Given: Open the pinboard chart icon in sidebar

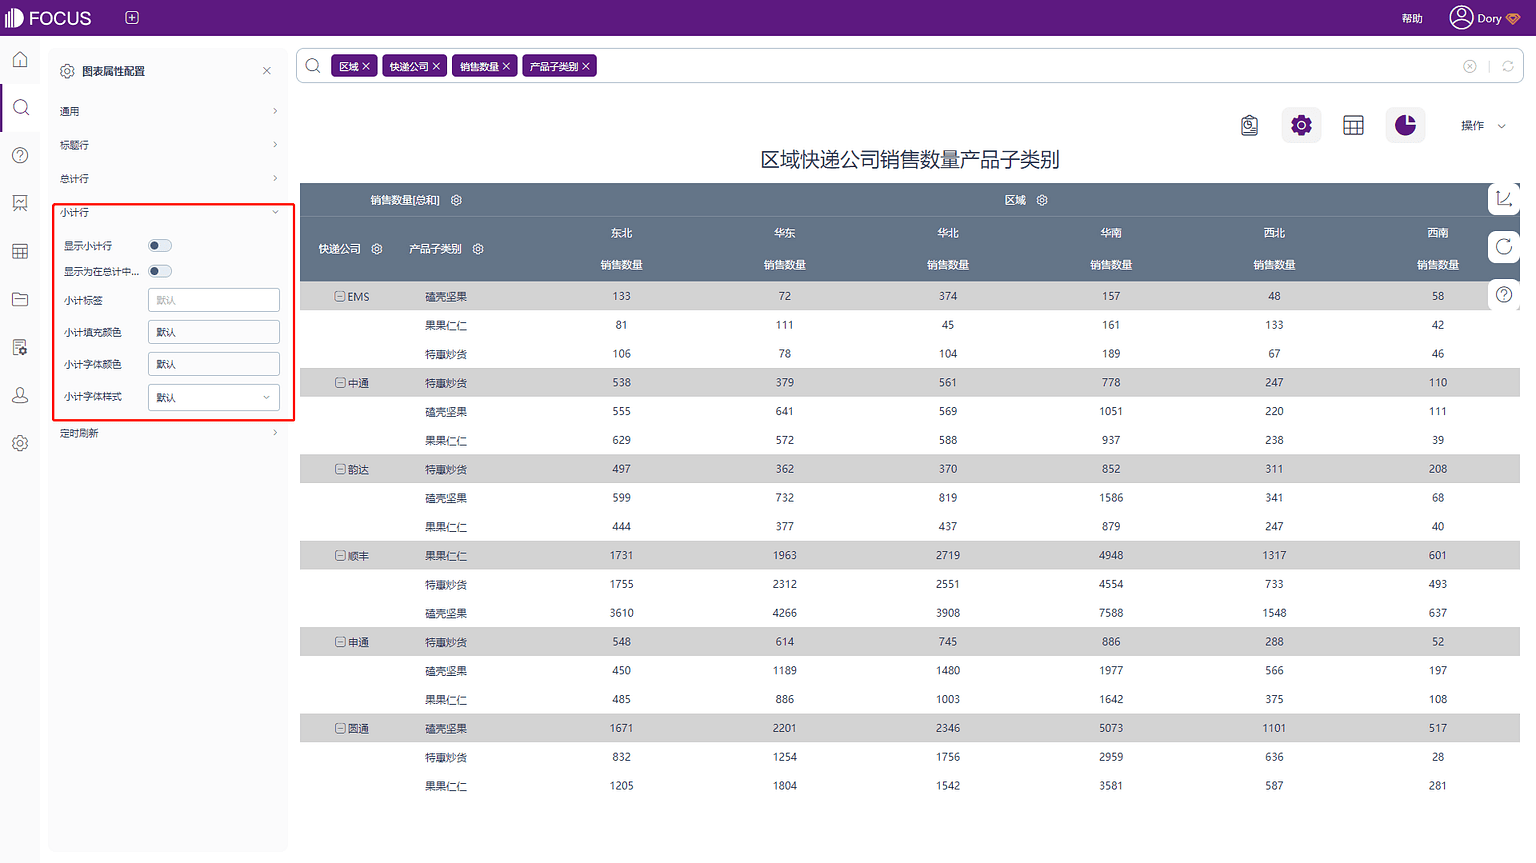Looking at the screenshot, I should tap(20, 203).
